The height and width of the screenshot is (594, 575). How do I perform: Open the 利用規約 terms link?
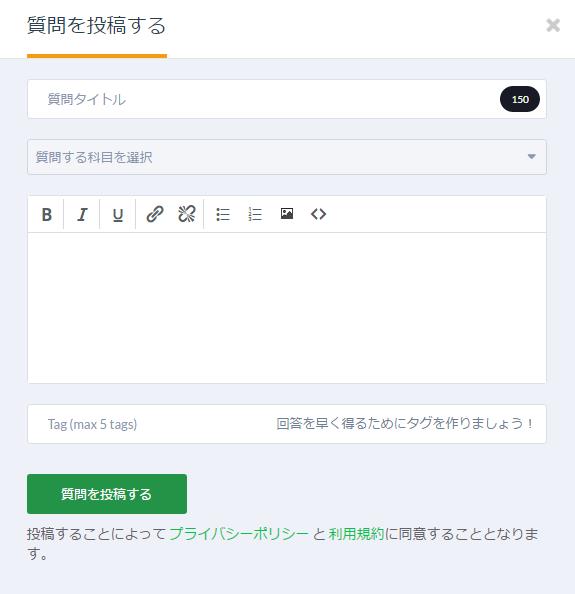(x=356, y=534)
